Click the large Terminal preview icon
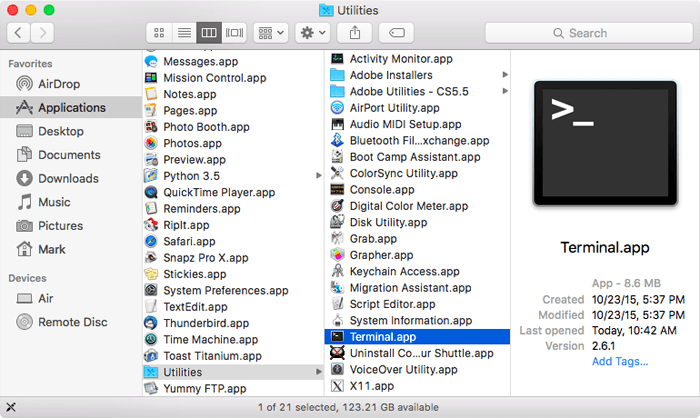Viewport: 700px width, 418px height. coord(605,143)
